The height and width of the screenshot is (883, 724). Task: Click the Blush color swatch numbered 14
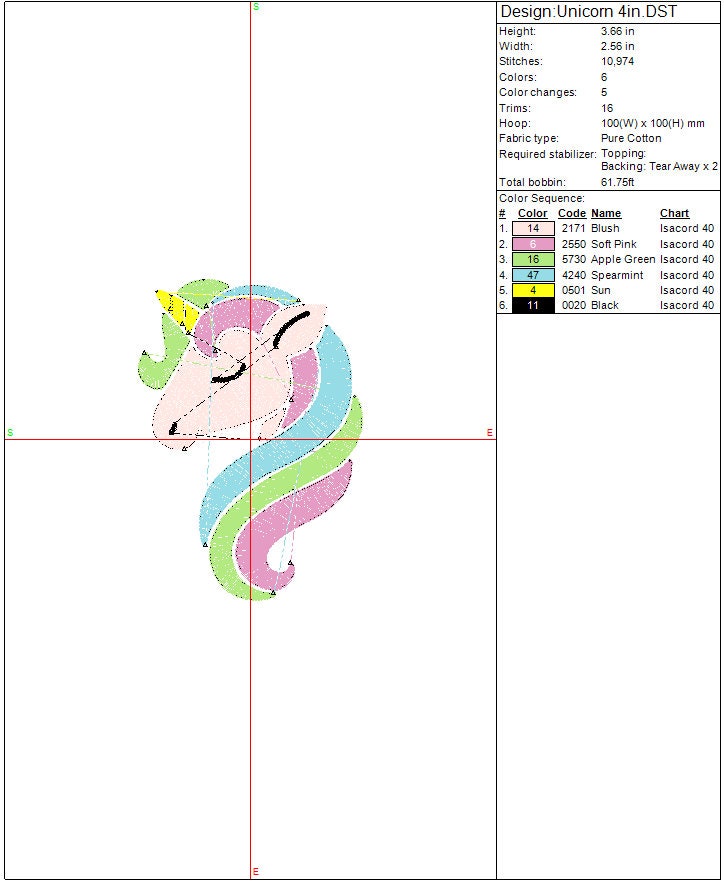click(x=533, y=229)
